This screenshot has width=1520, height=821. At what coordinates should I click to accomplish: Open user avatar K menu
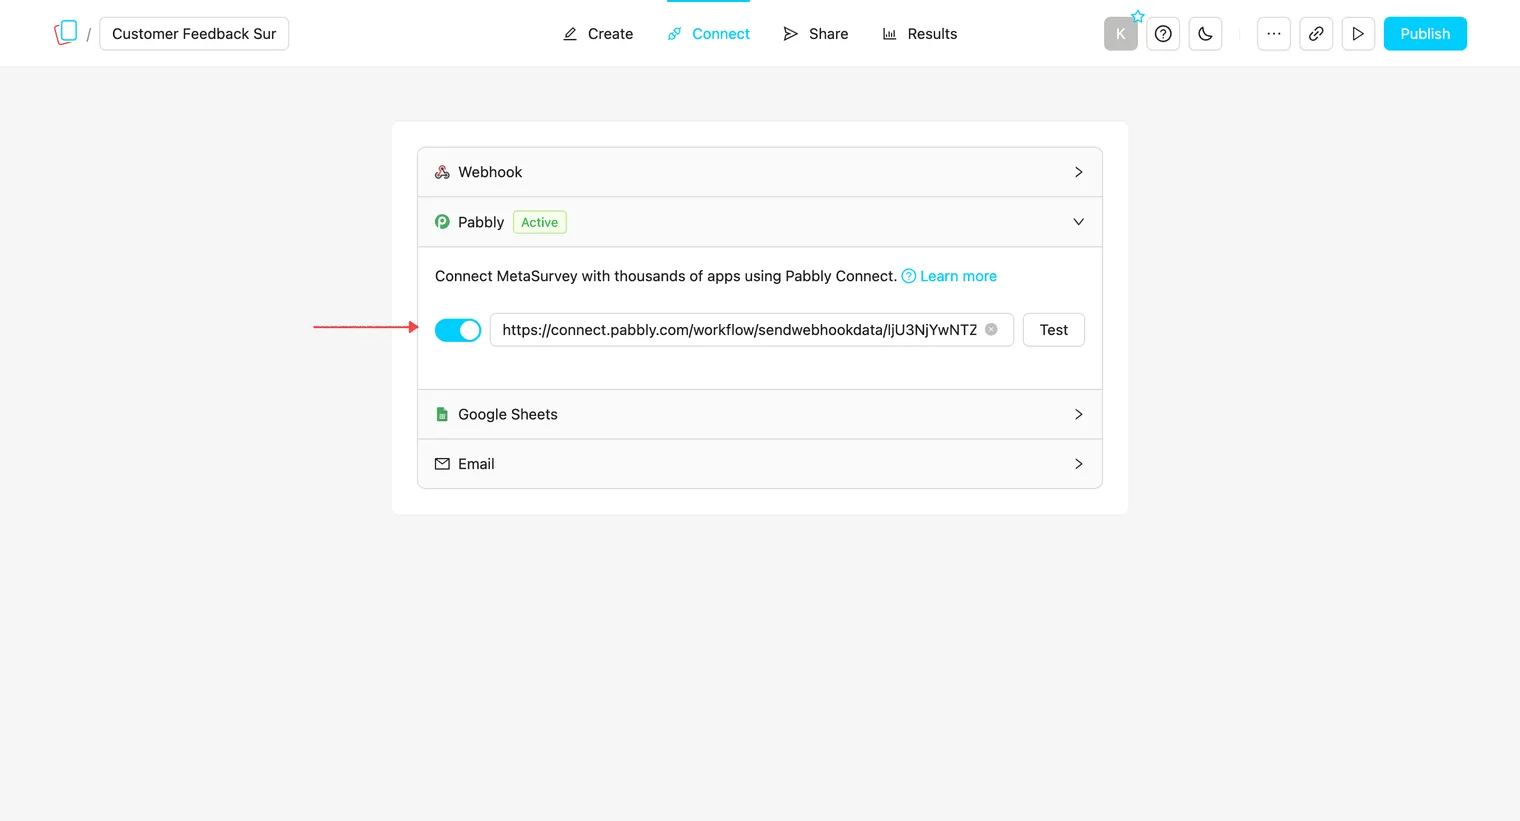point(1121,34)
